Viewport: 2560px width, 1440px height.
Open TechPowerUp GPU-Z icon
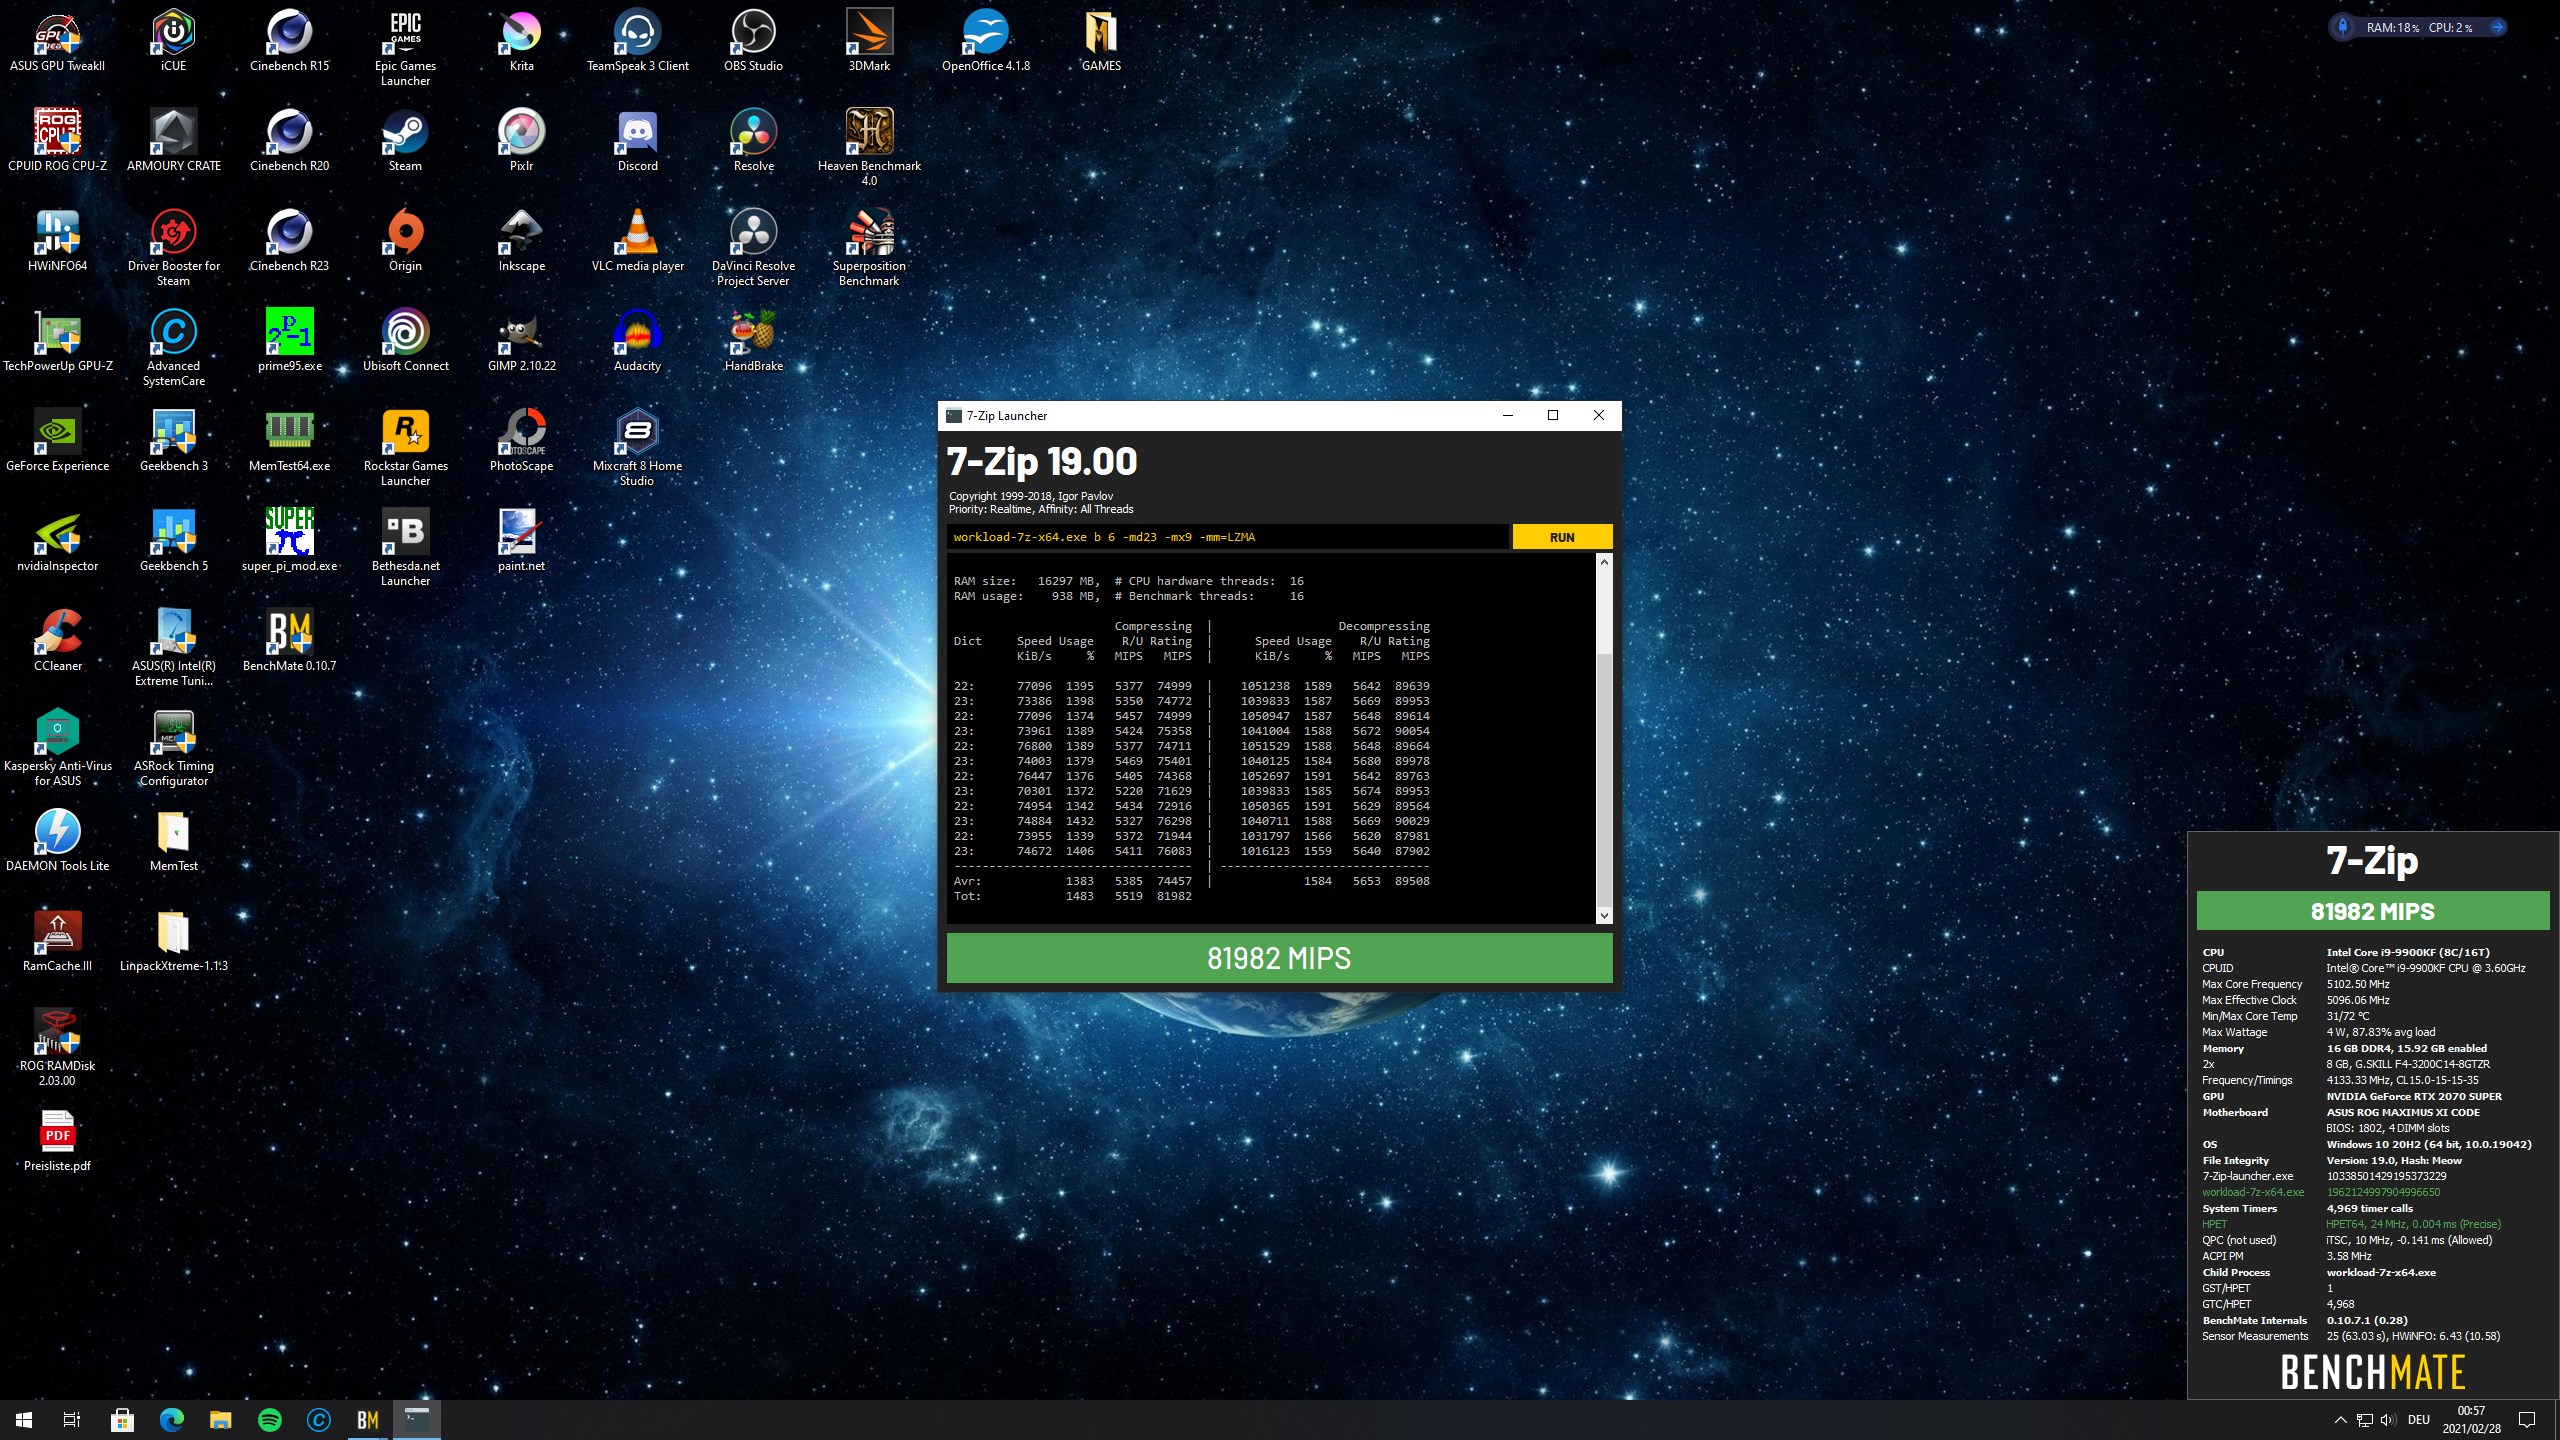[x=57, y=341]
